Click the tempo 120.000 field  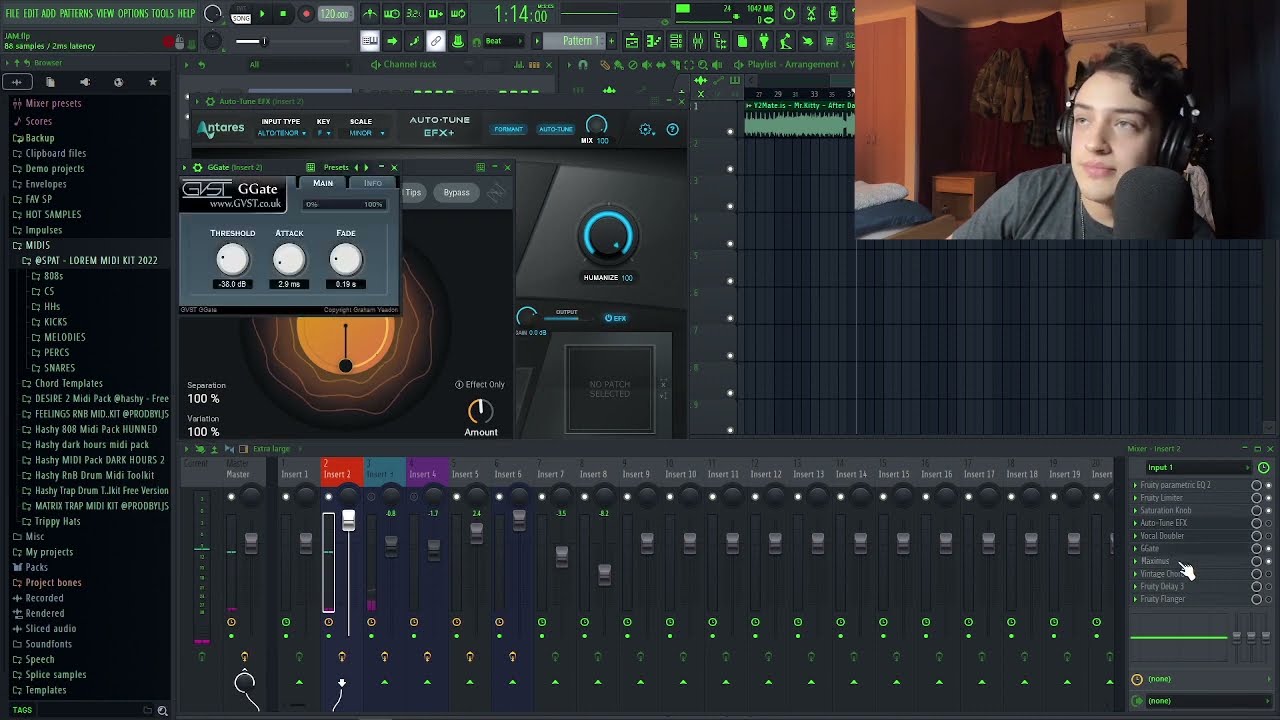click(x=335, y=14)
